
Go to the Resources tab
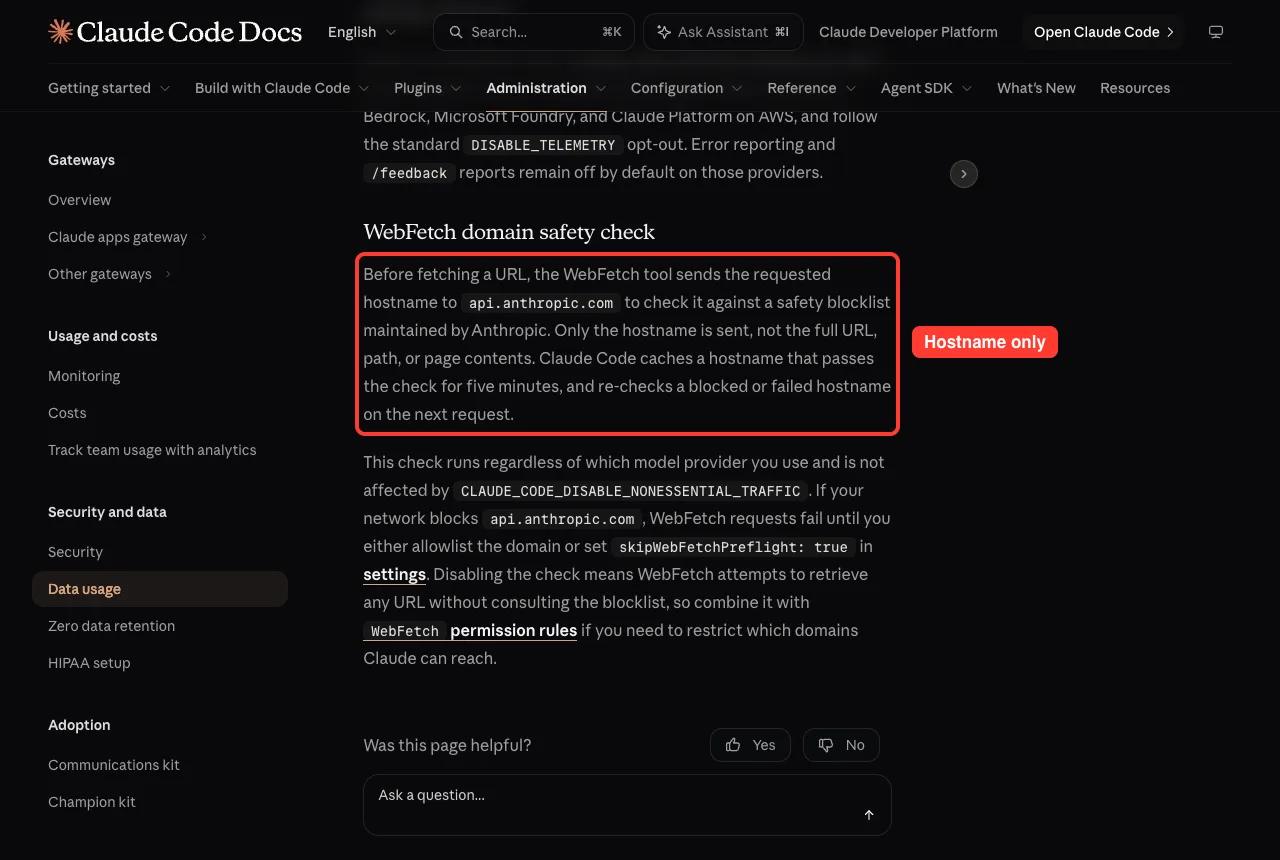[x=1135, y=88]
